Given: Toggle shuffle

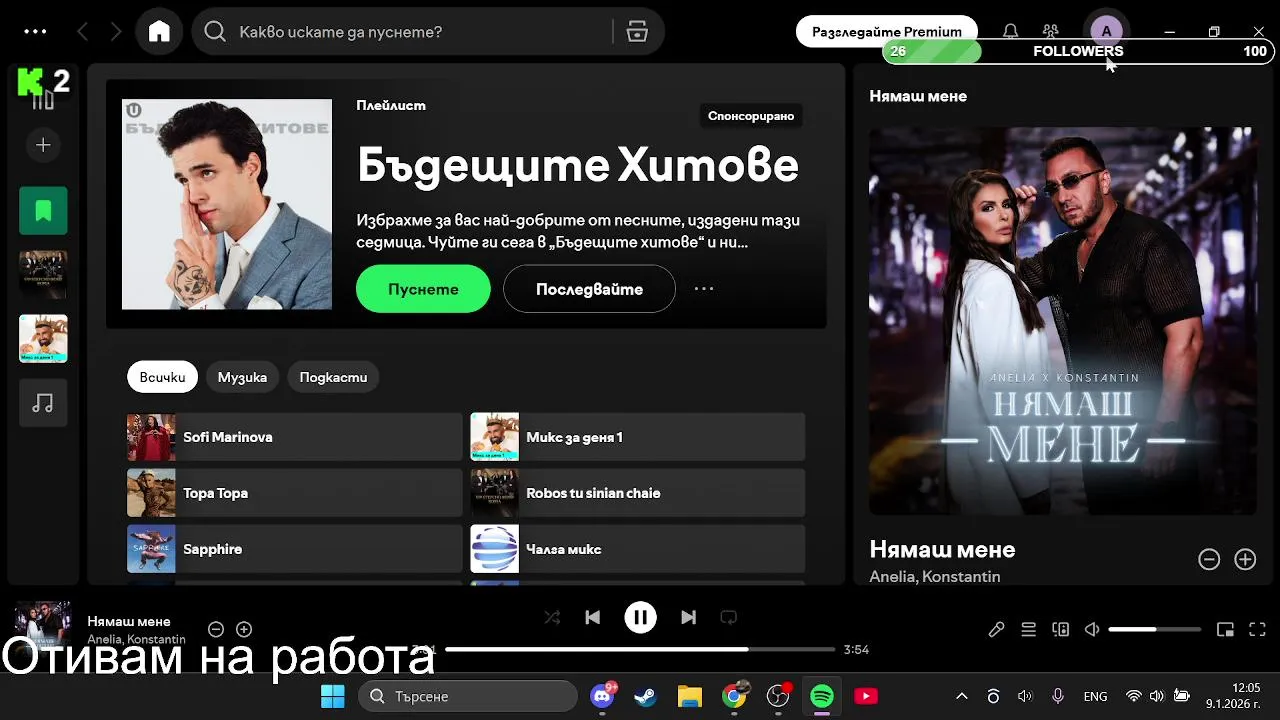Looking at the screenshot, I should [x=552, y=617].
